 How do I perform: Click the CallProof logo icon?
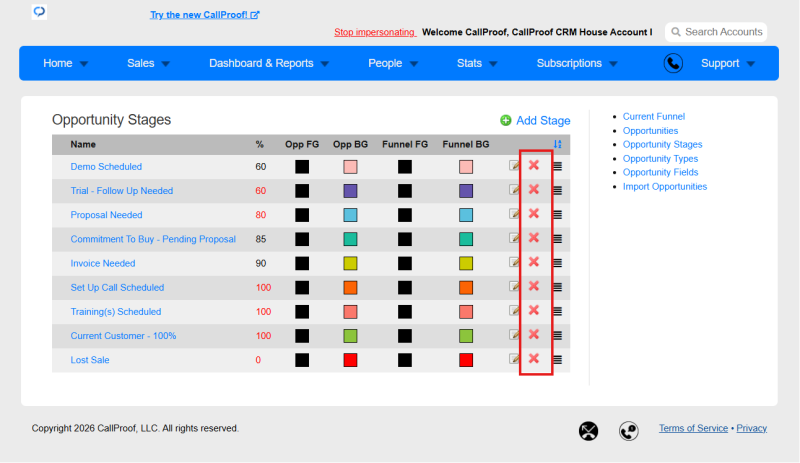[39, 11]
